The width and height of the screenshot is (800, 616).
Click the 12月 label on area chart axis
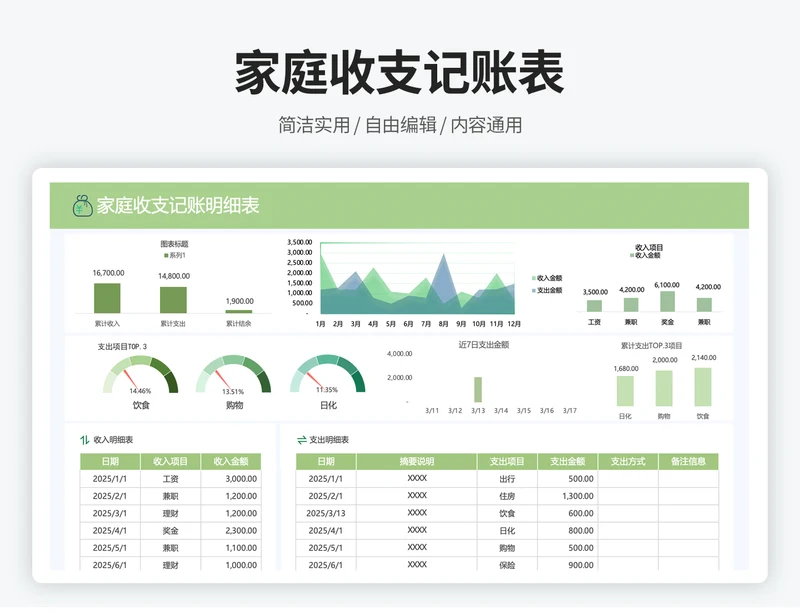[x=514, y=324]
